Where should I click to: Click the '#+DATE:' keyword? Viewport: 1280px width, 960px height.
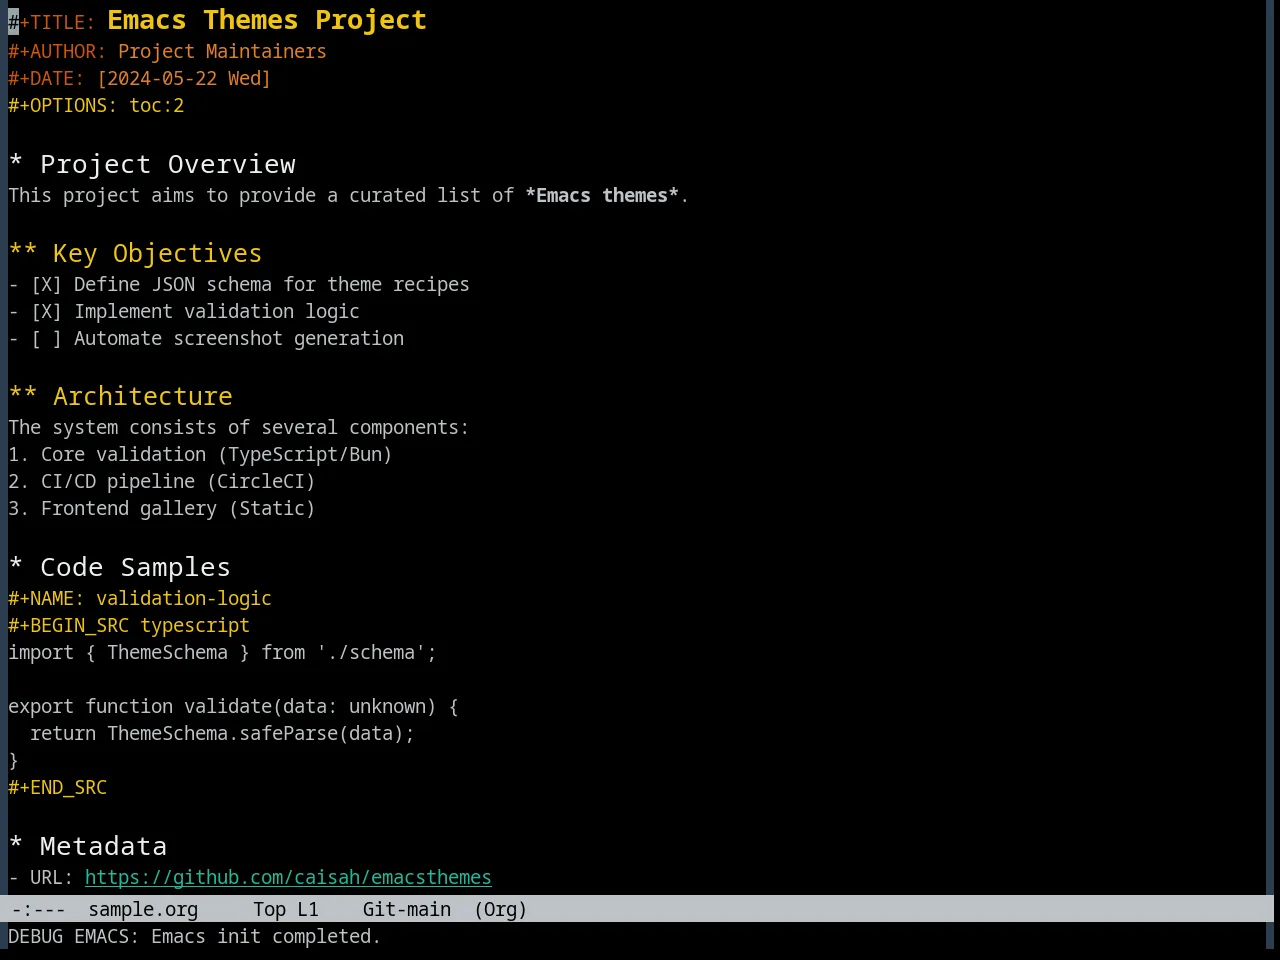pyautogui.click(x=47, y=79)
